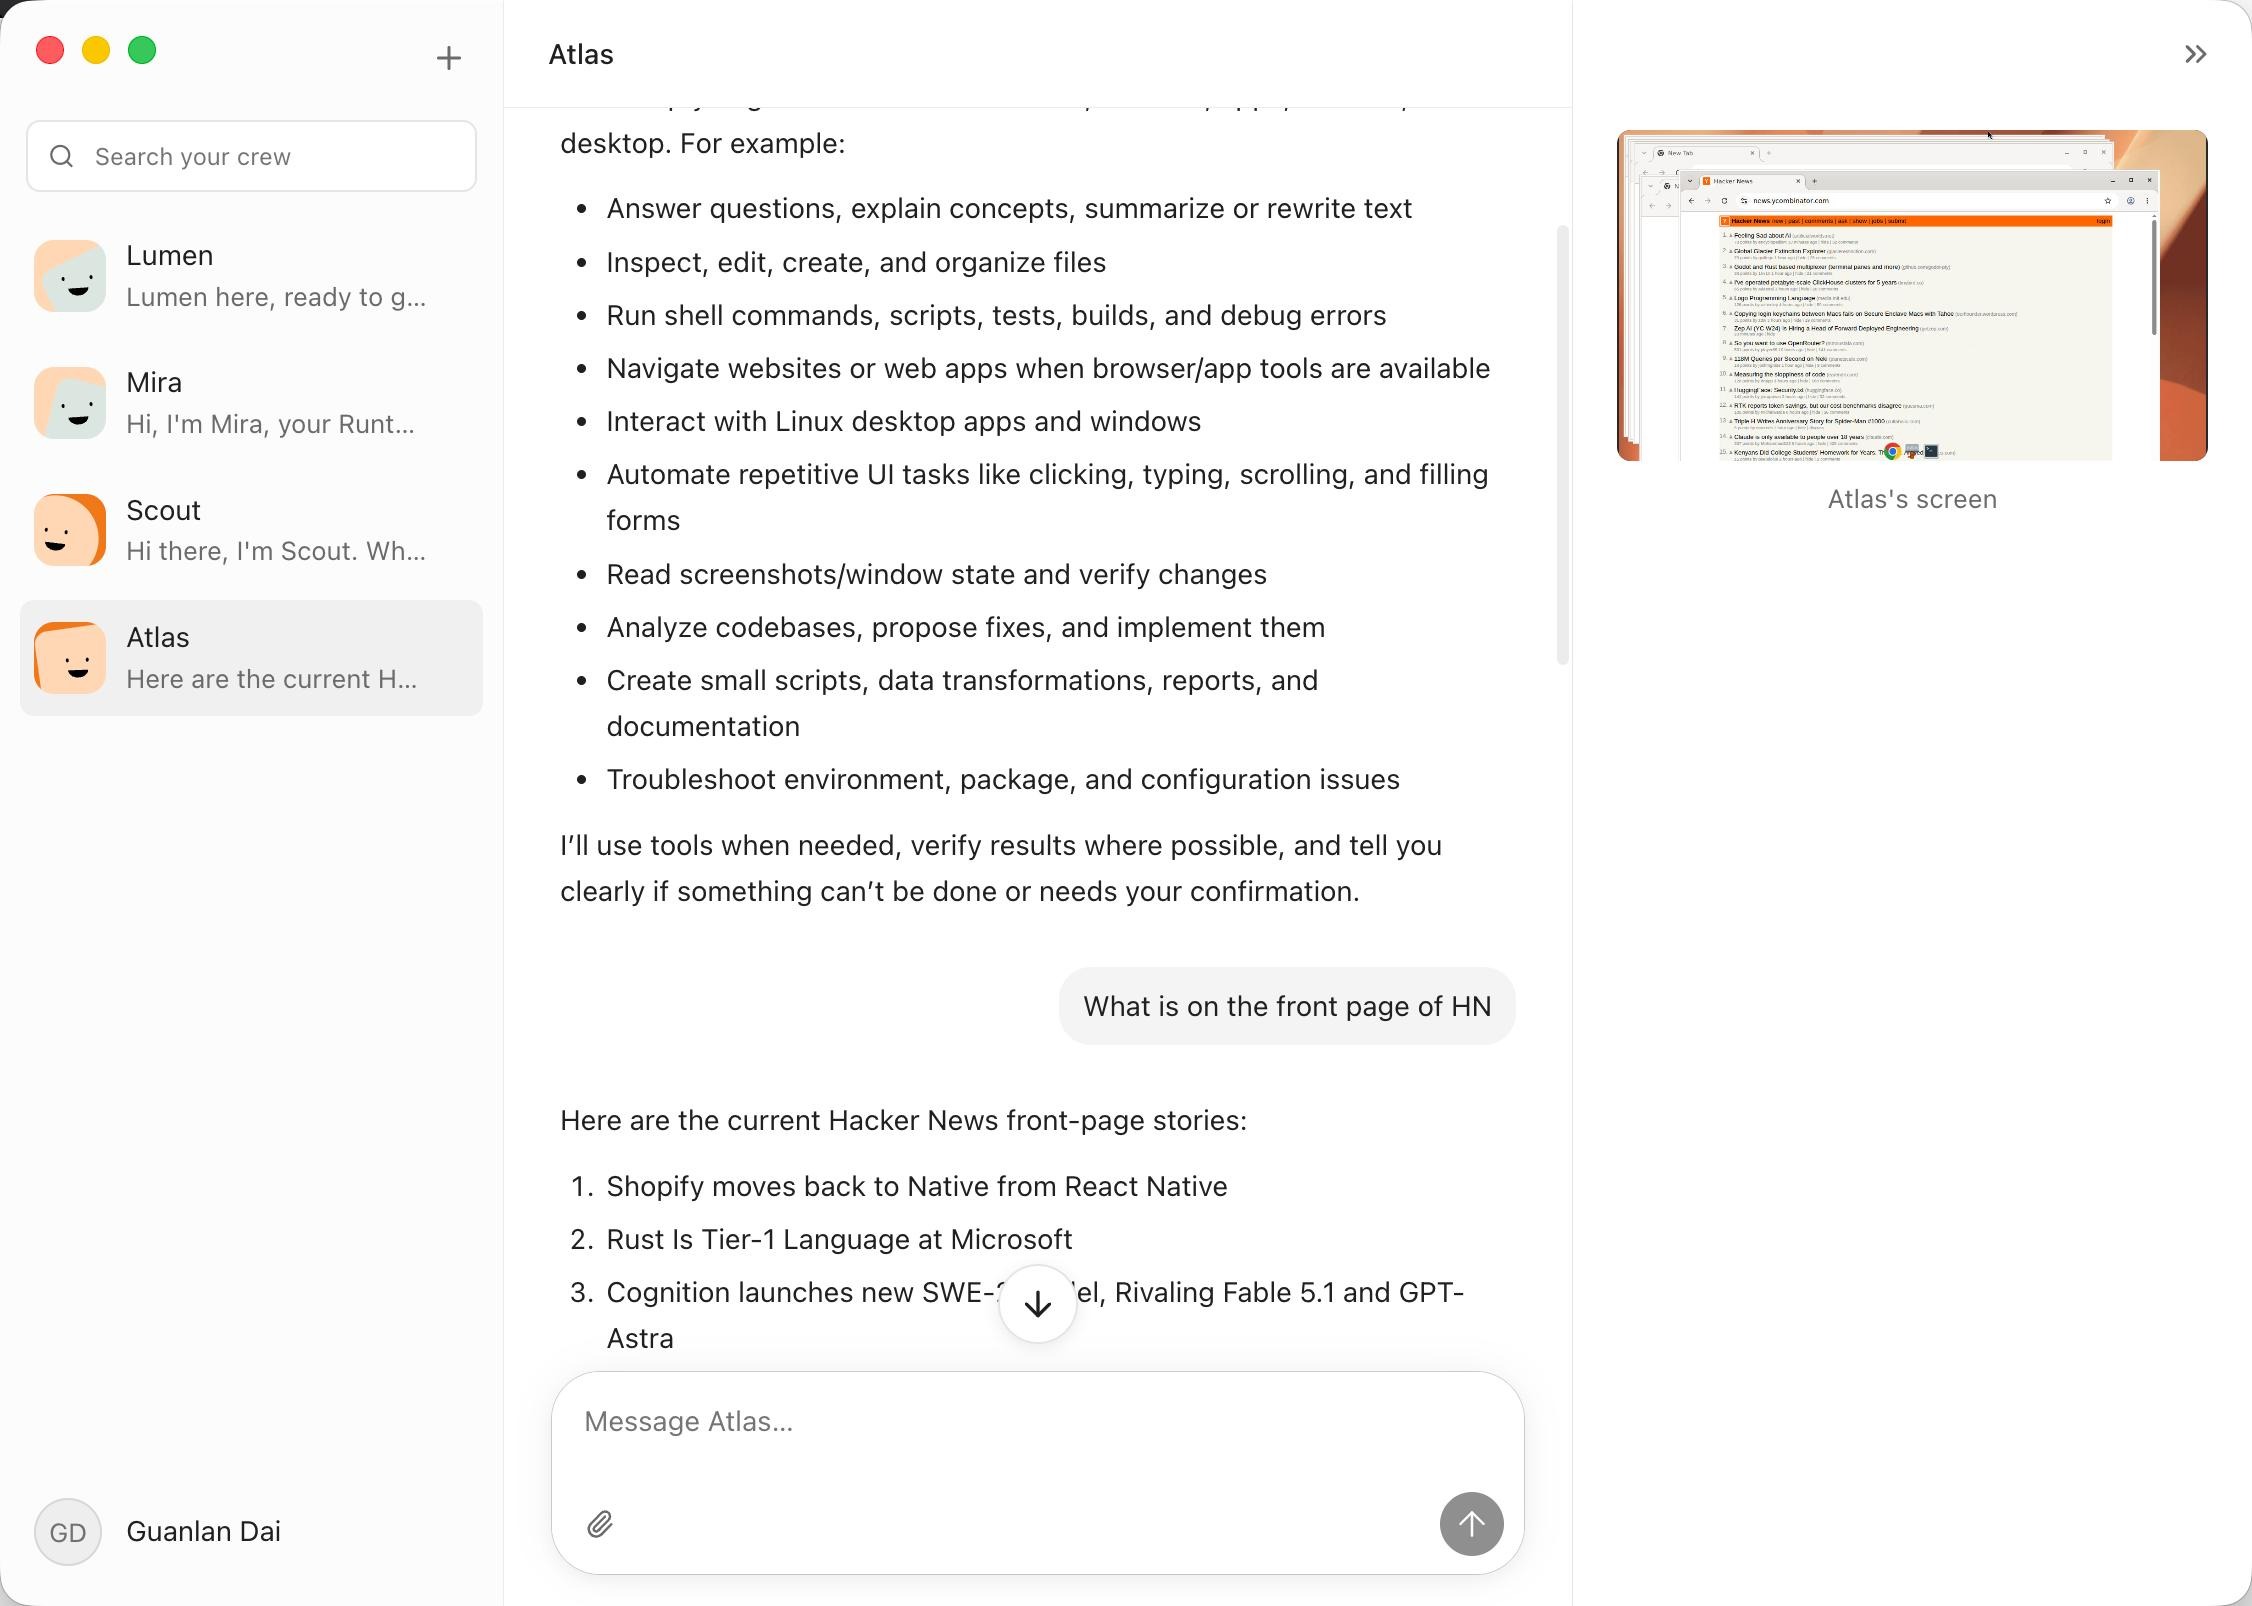Image resolution: width=2252 pixels, height=1606 pixels.
Task: Select the Lumen conversation name
Action: click(170, 255)
